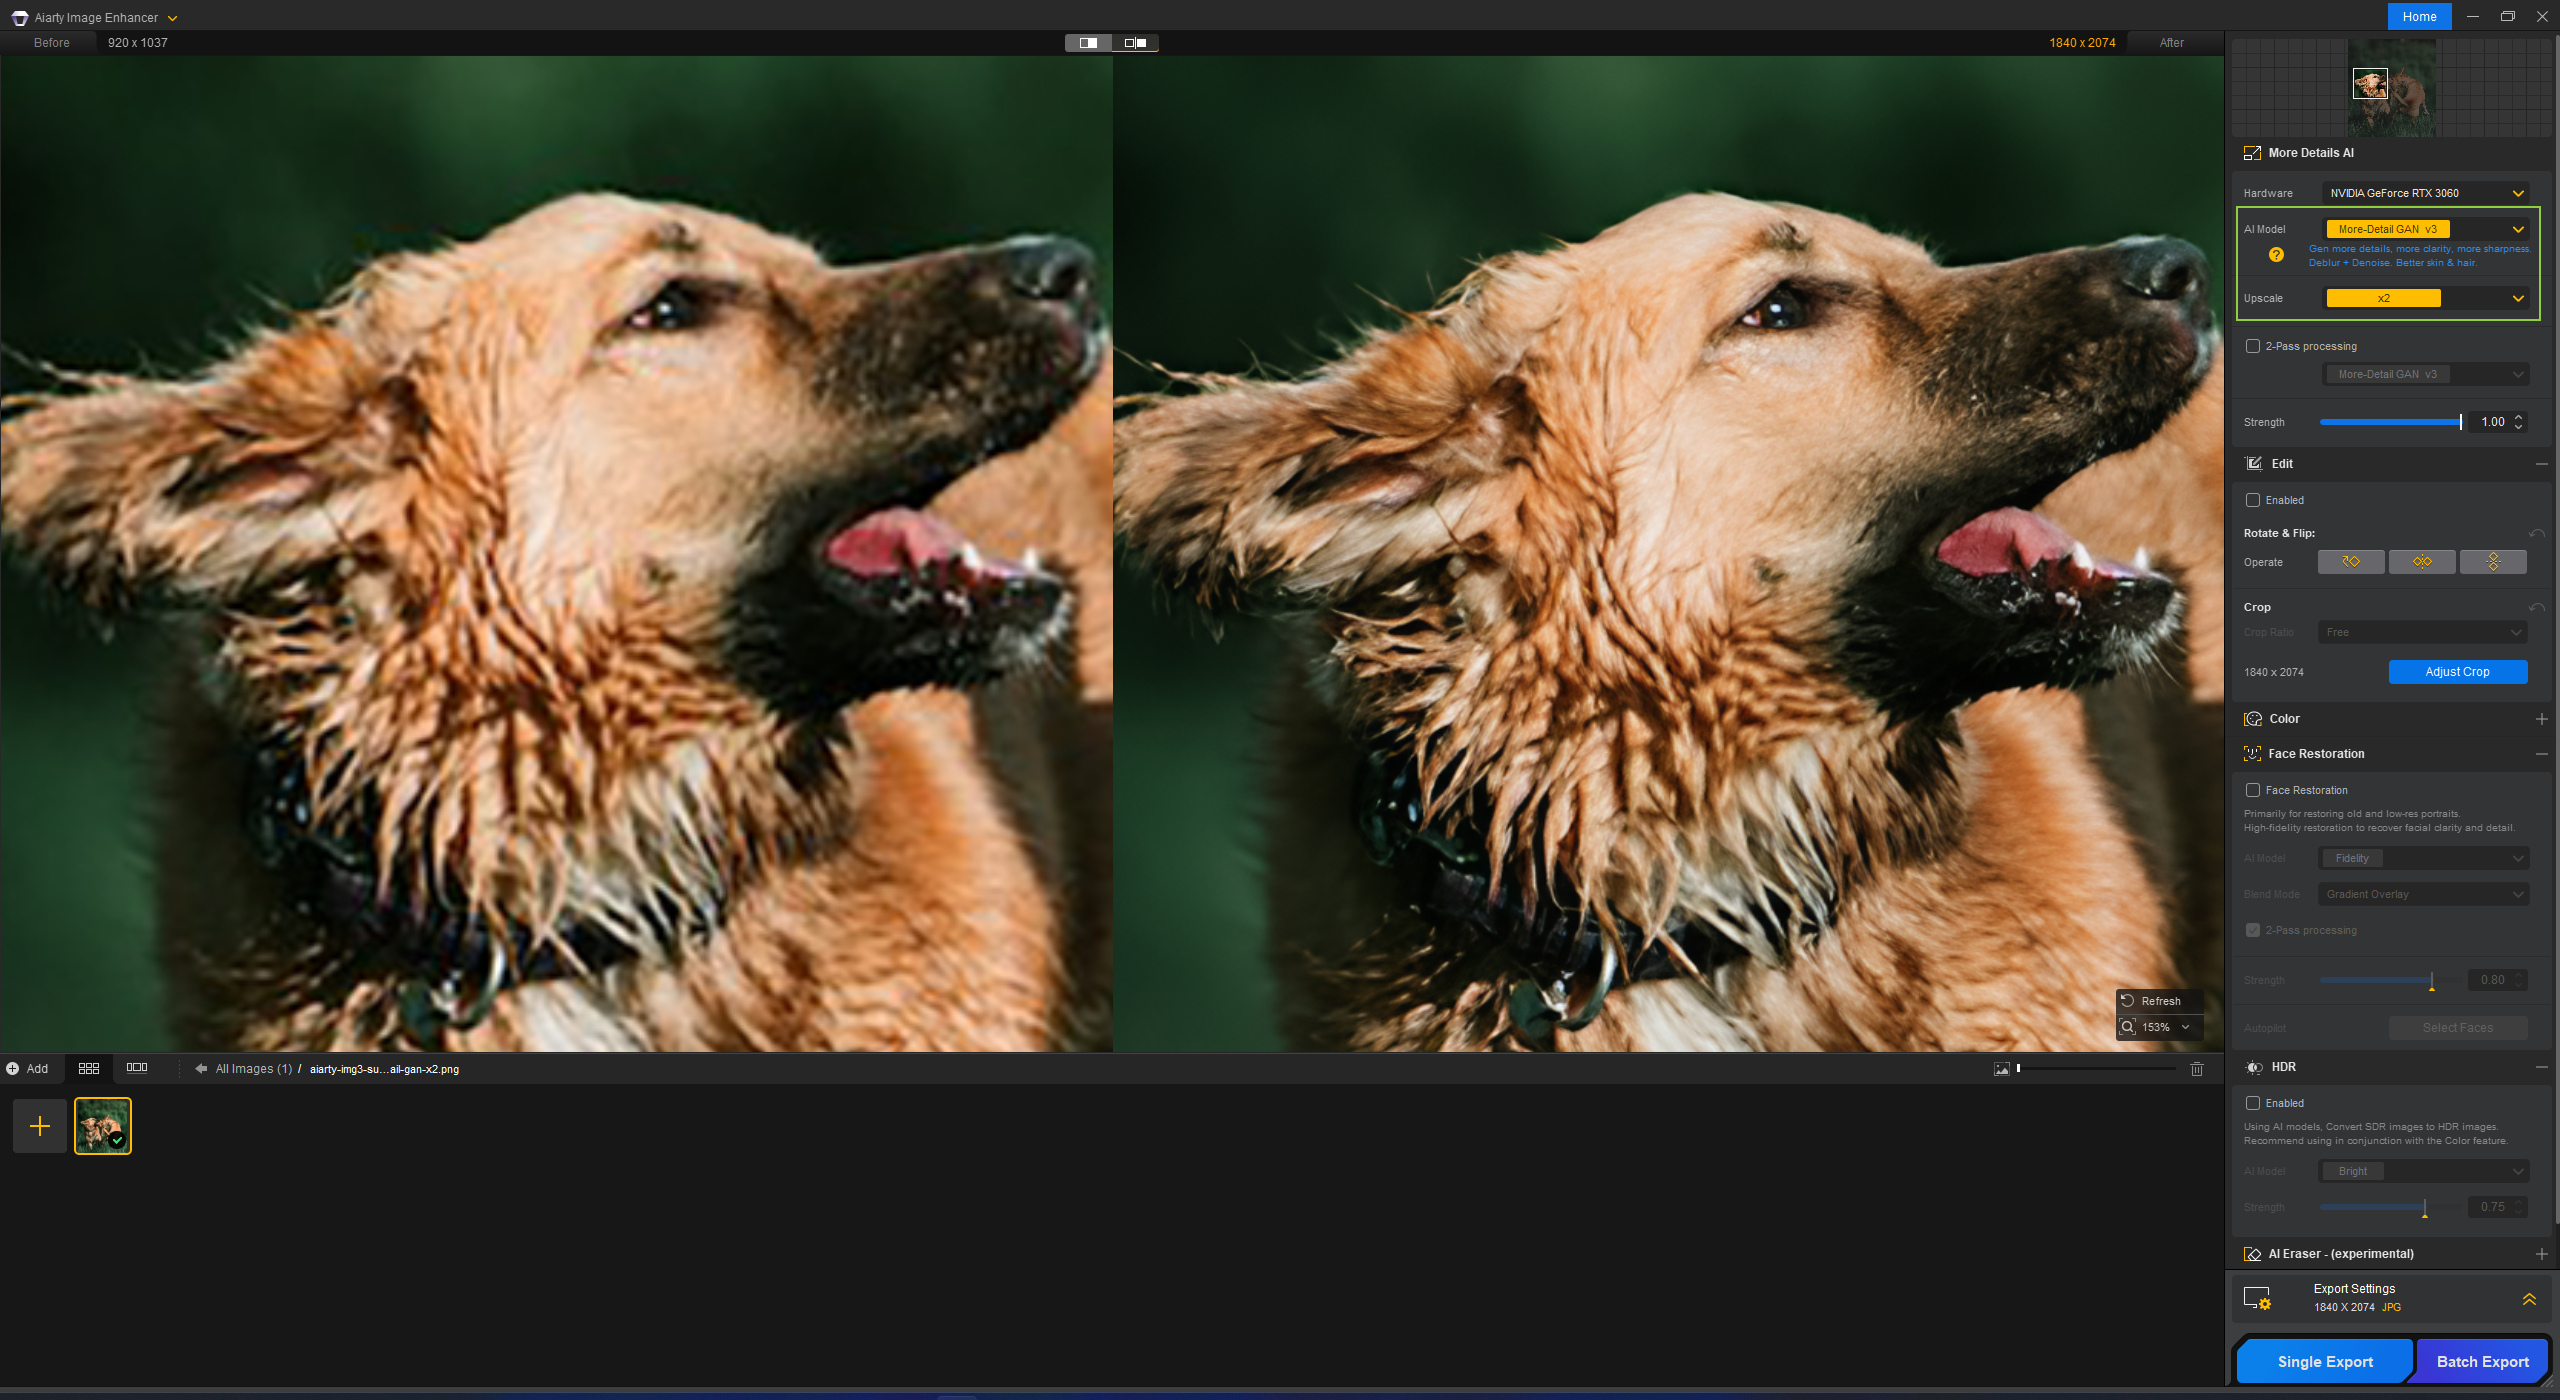The image size is (2560, 1400).
Task: Delete image with the trash icon
Action: (2197, 1069)
